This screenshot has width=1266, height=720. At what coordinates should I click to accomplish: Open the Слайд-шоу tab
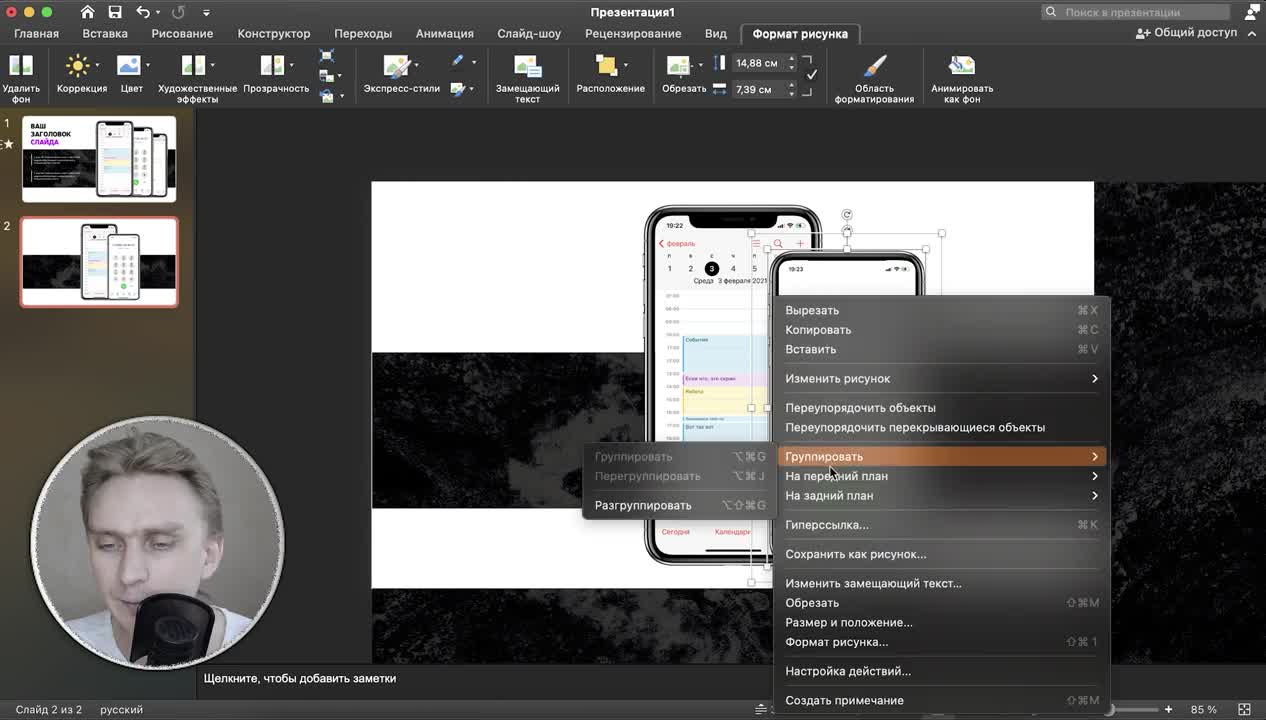click(x=529, y=33)
